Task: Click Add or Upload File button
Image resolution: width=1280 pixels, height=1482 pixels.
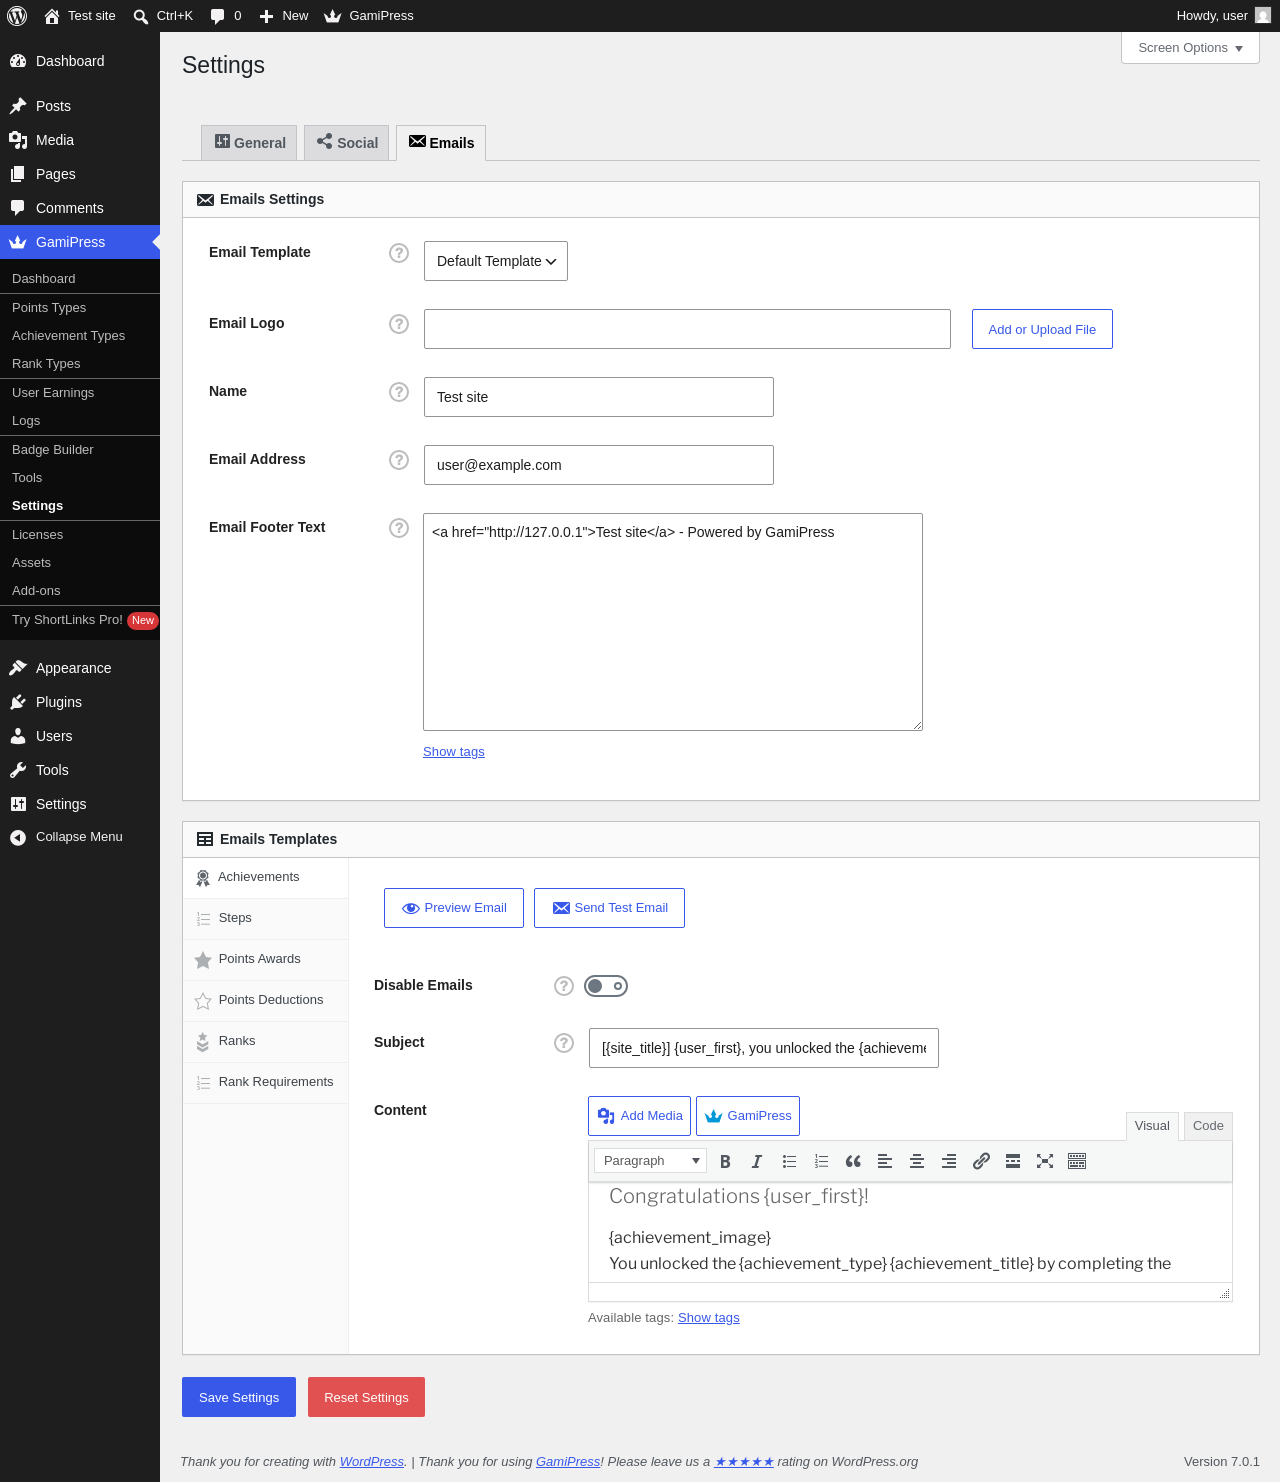Action: [1042, 329]
